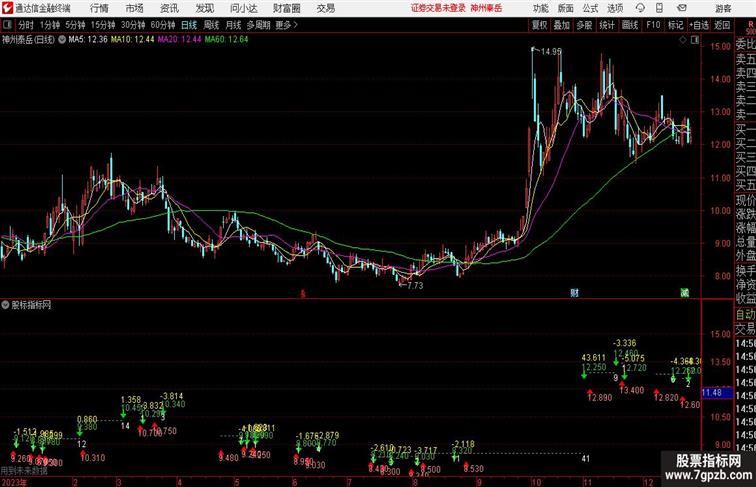Screen dimensions: 756x487
Task: Click the 游客 guest account label
Action: [723, 8]
